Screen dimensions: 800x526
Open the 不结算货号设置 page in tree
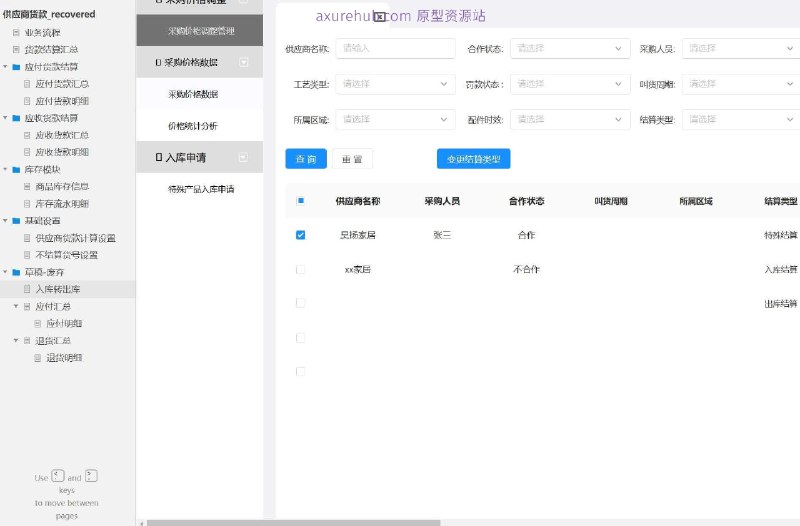coord(66,255)
